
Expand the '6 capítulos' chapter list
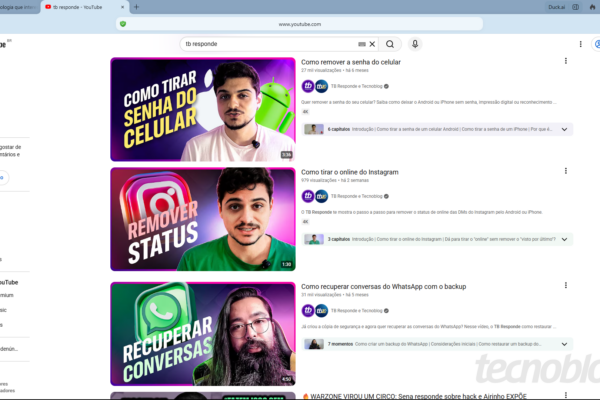coord(564,129)
